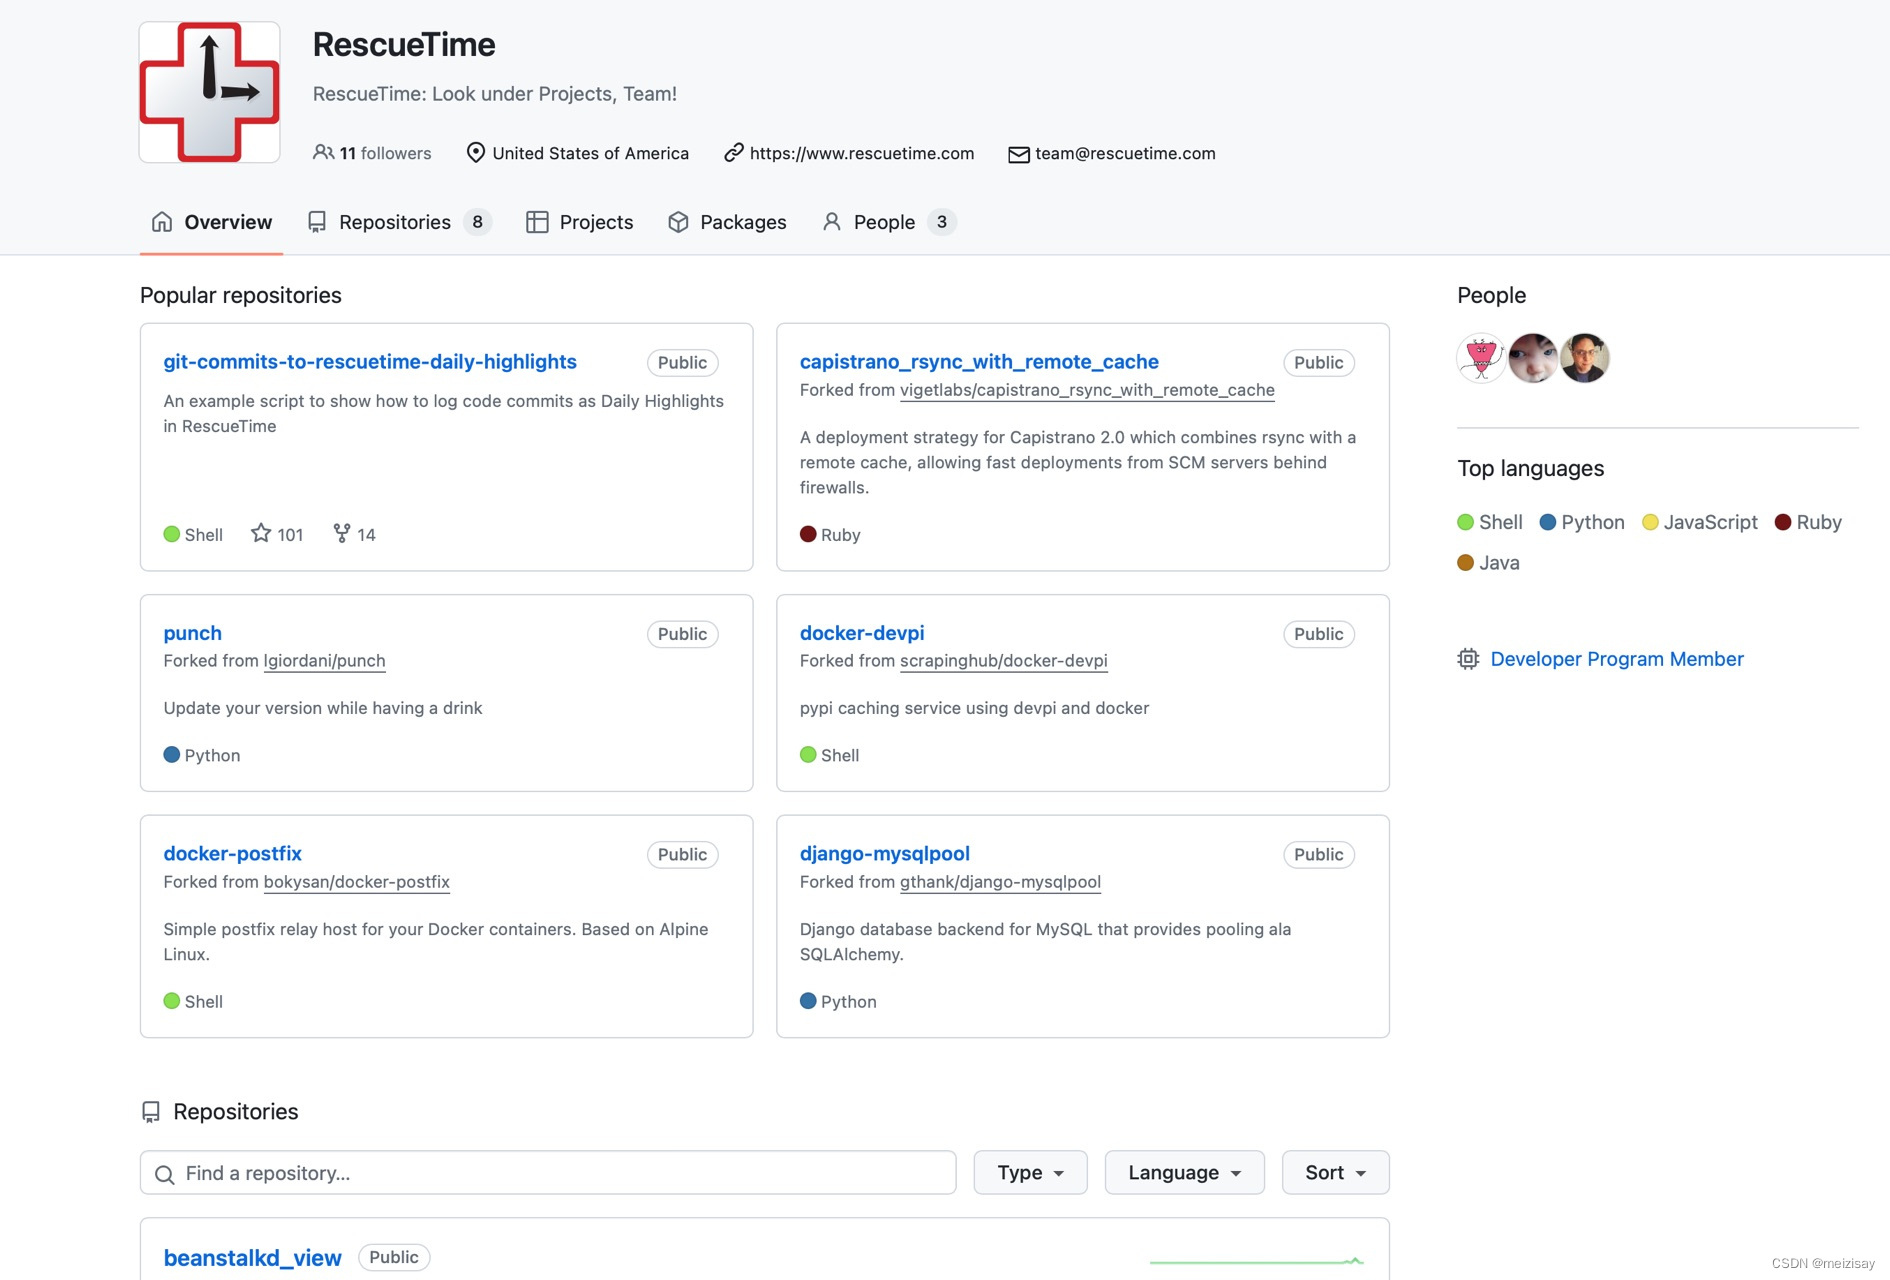The height and width of the screenshot is (1280, 1890).
Task: Open the first member avatar with pink cartoon
Action: click(x=1482, y=358)
